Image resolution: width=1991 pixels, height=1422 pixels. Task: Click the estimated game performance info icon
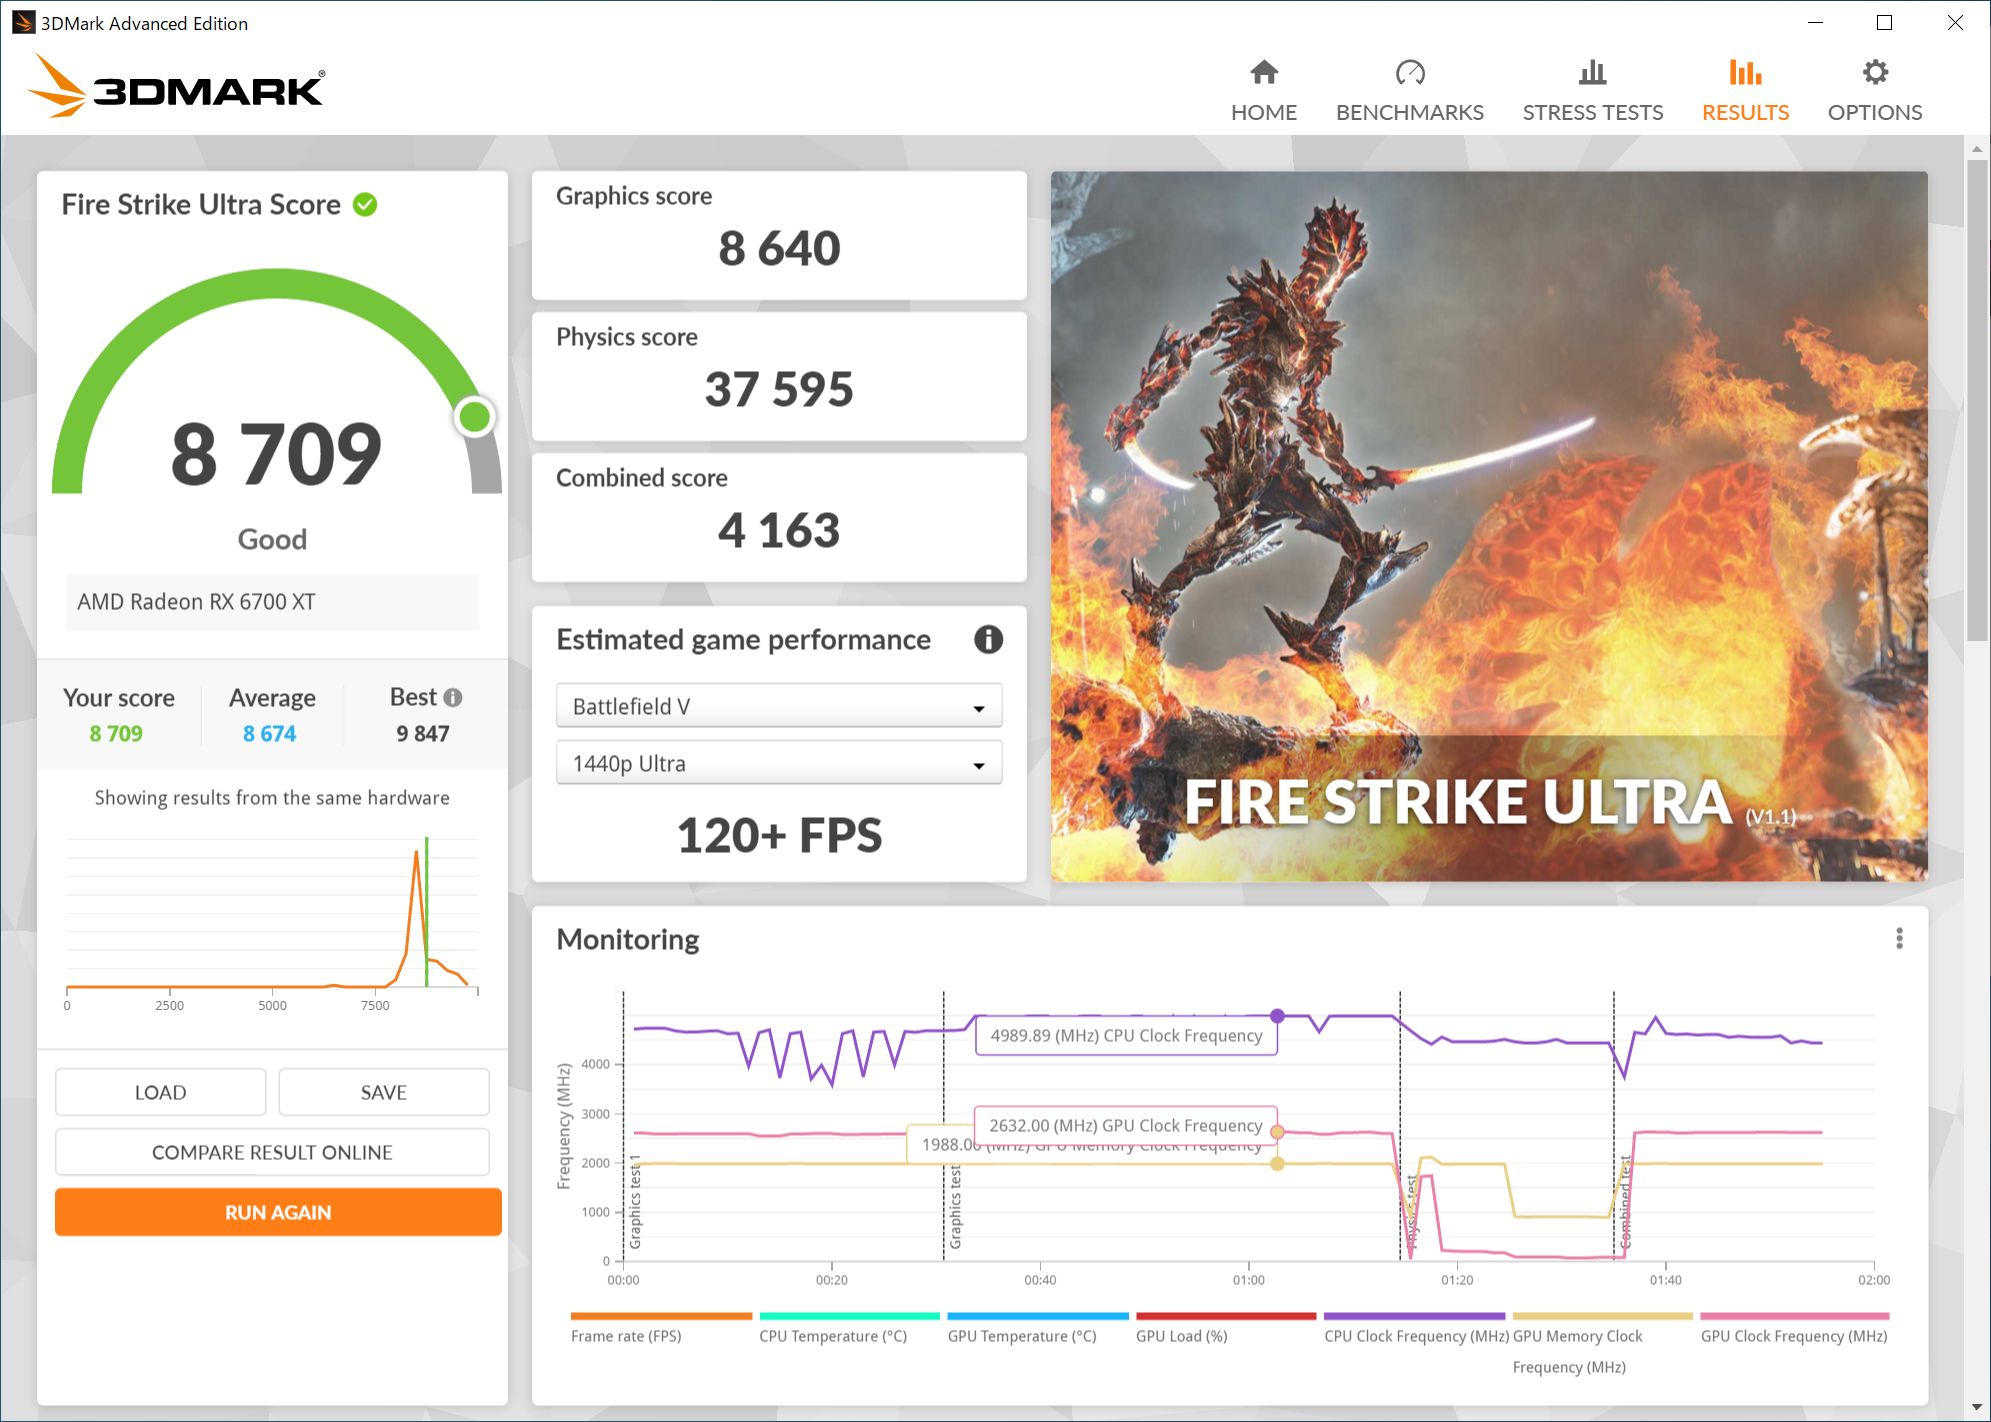coord(988,639)
